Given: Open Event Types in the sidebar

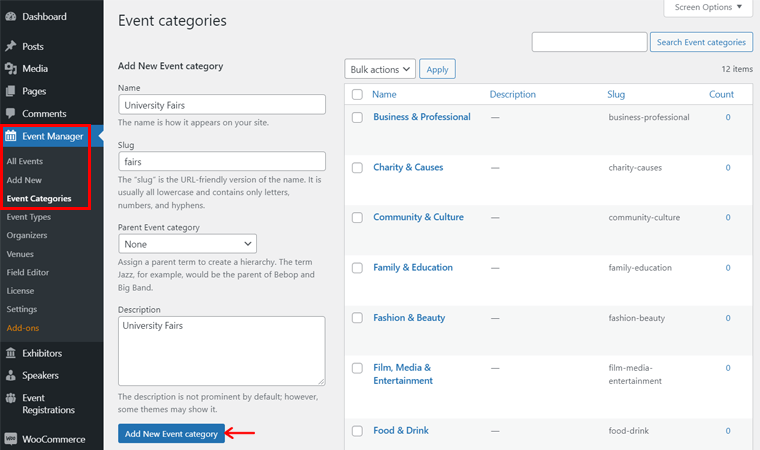Looking at the screenshot, I should point(28,217).
